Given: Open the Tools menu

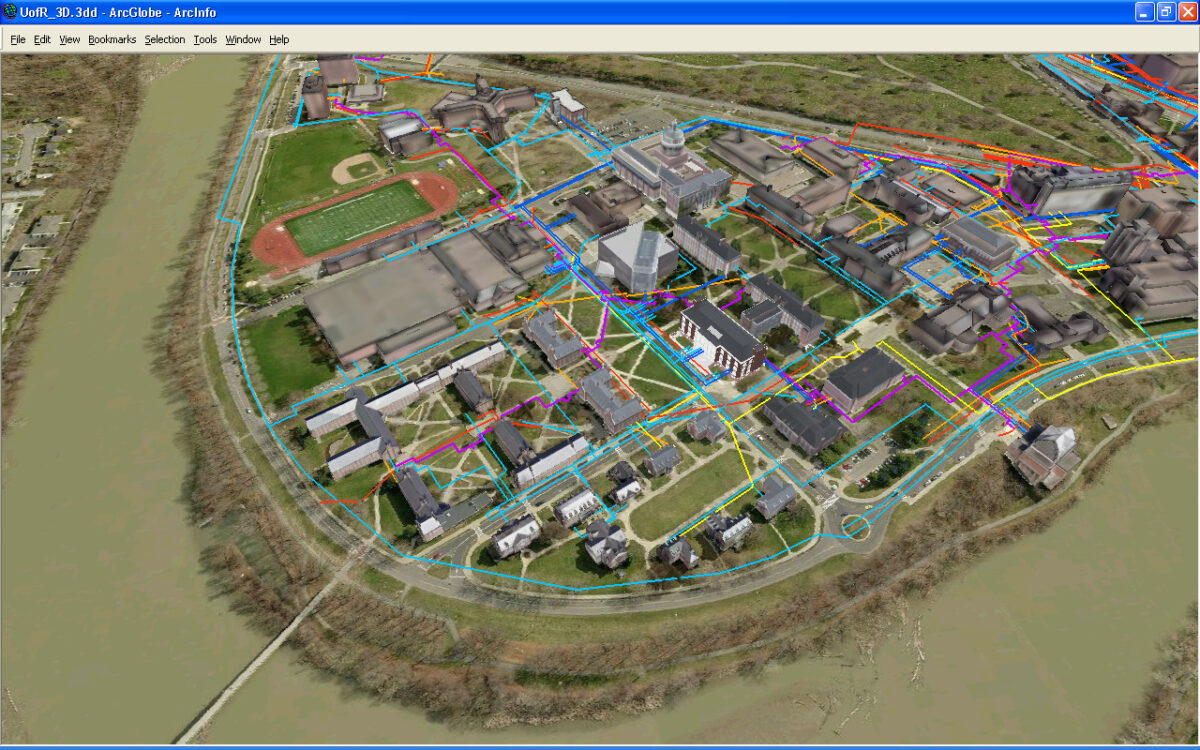Looking at the screenshot, I should (x=205, y=40).
